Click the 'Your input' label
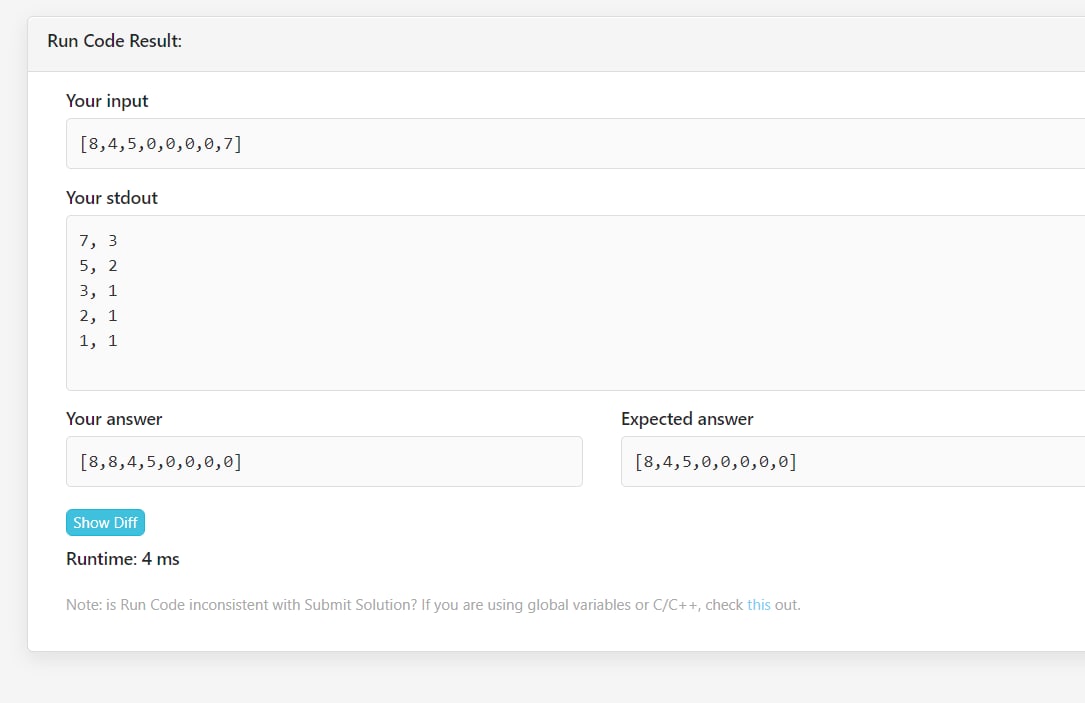The image size is (1085, 703). (107, 101)
